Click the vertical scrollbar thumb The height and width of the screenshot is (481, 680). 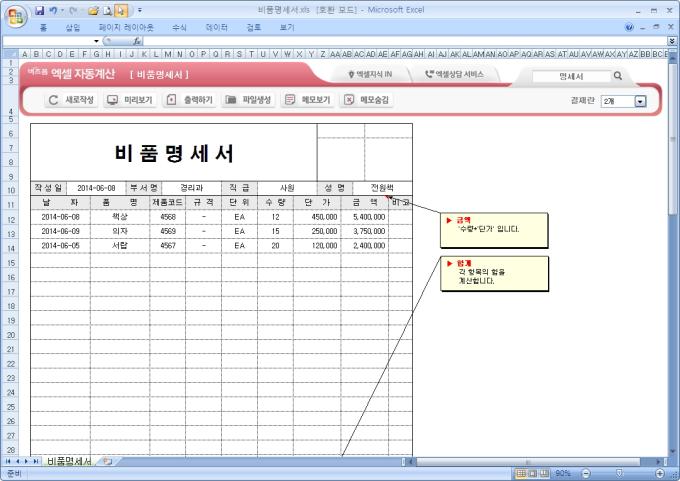673,139
